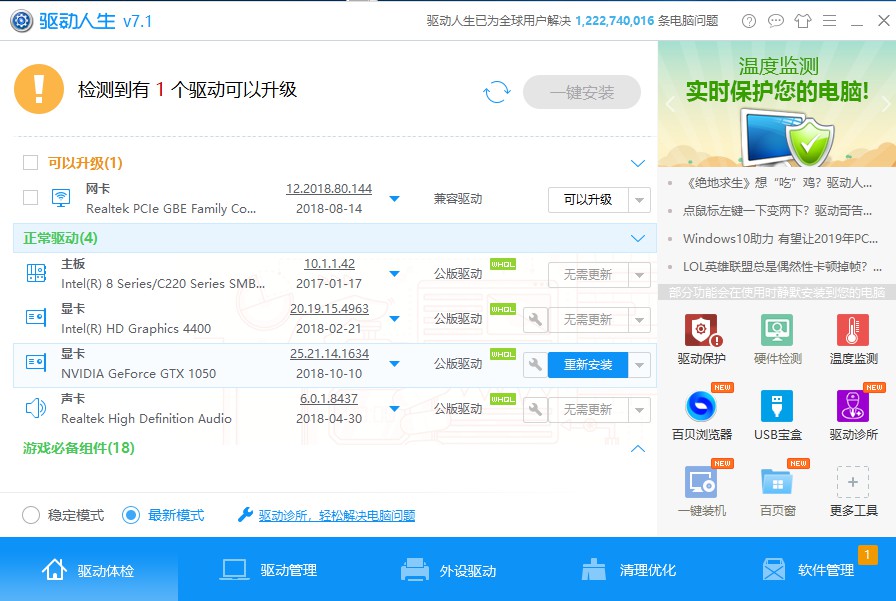The image size is (896, 601).
Task: Open the USB宝盒 tool
Action: 777,415
